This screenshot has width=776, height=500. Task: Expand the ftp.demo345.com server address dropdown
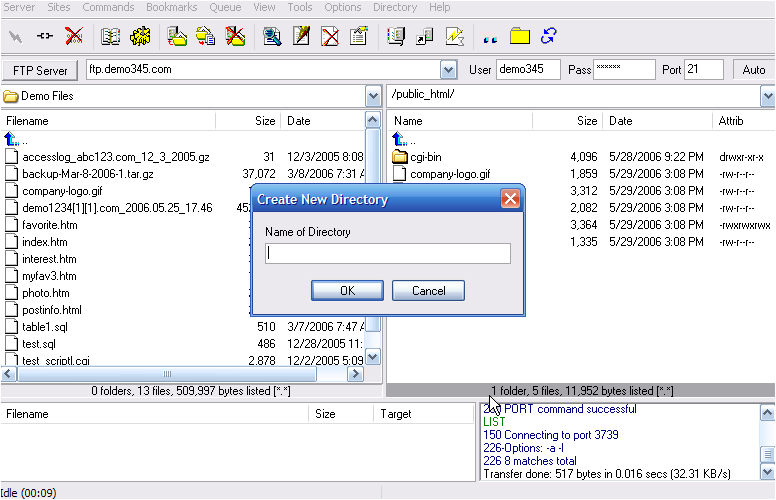click(x=448, y=70)
